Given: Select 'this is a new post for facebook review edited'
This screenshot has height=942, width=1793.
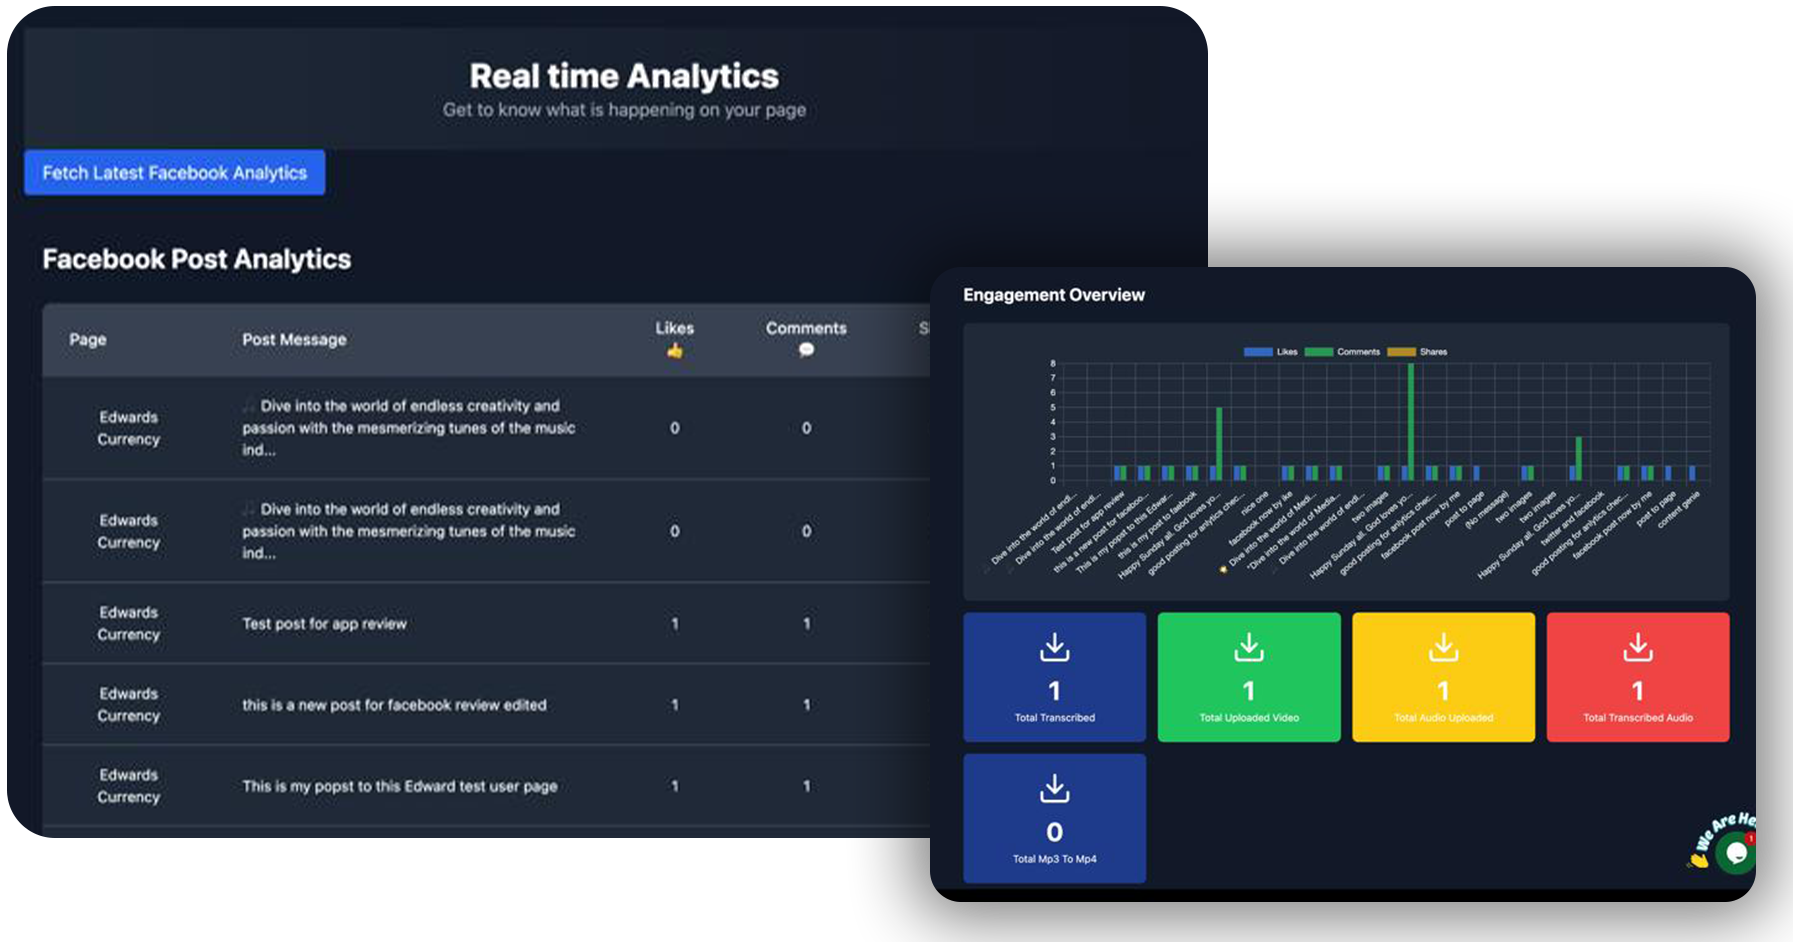Looking at the screenshot, I should (394, 705).
